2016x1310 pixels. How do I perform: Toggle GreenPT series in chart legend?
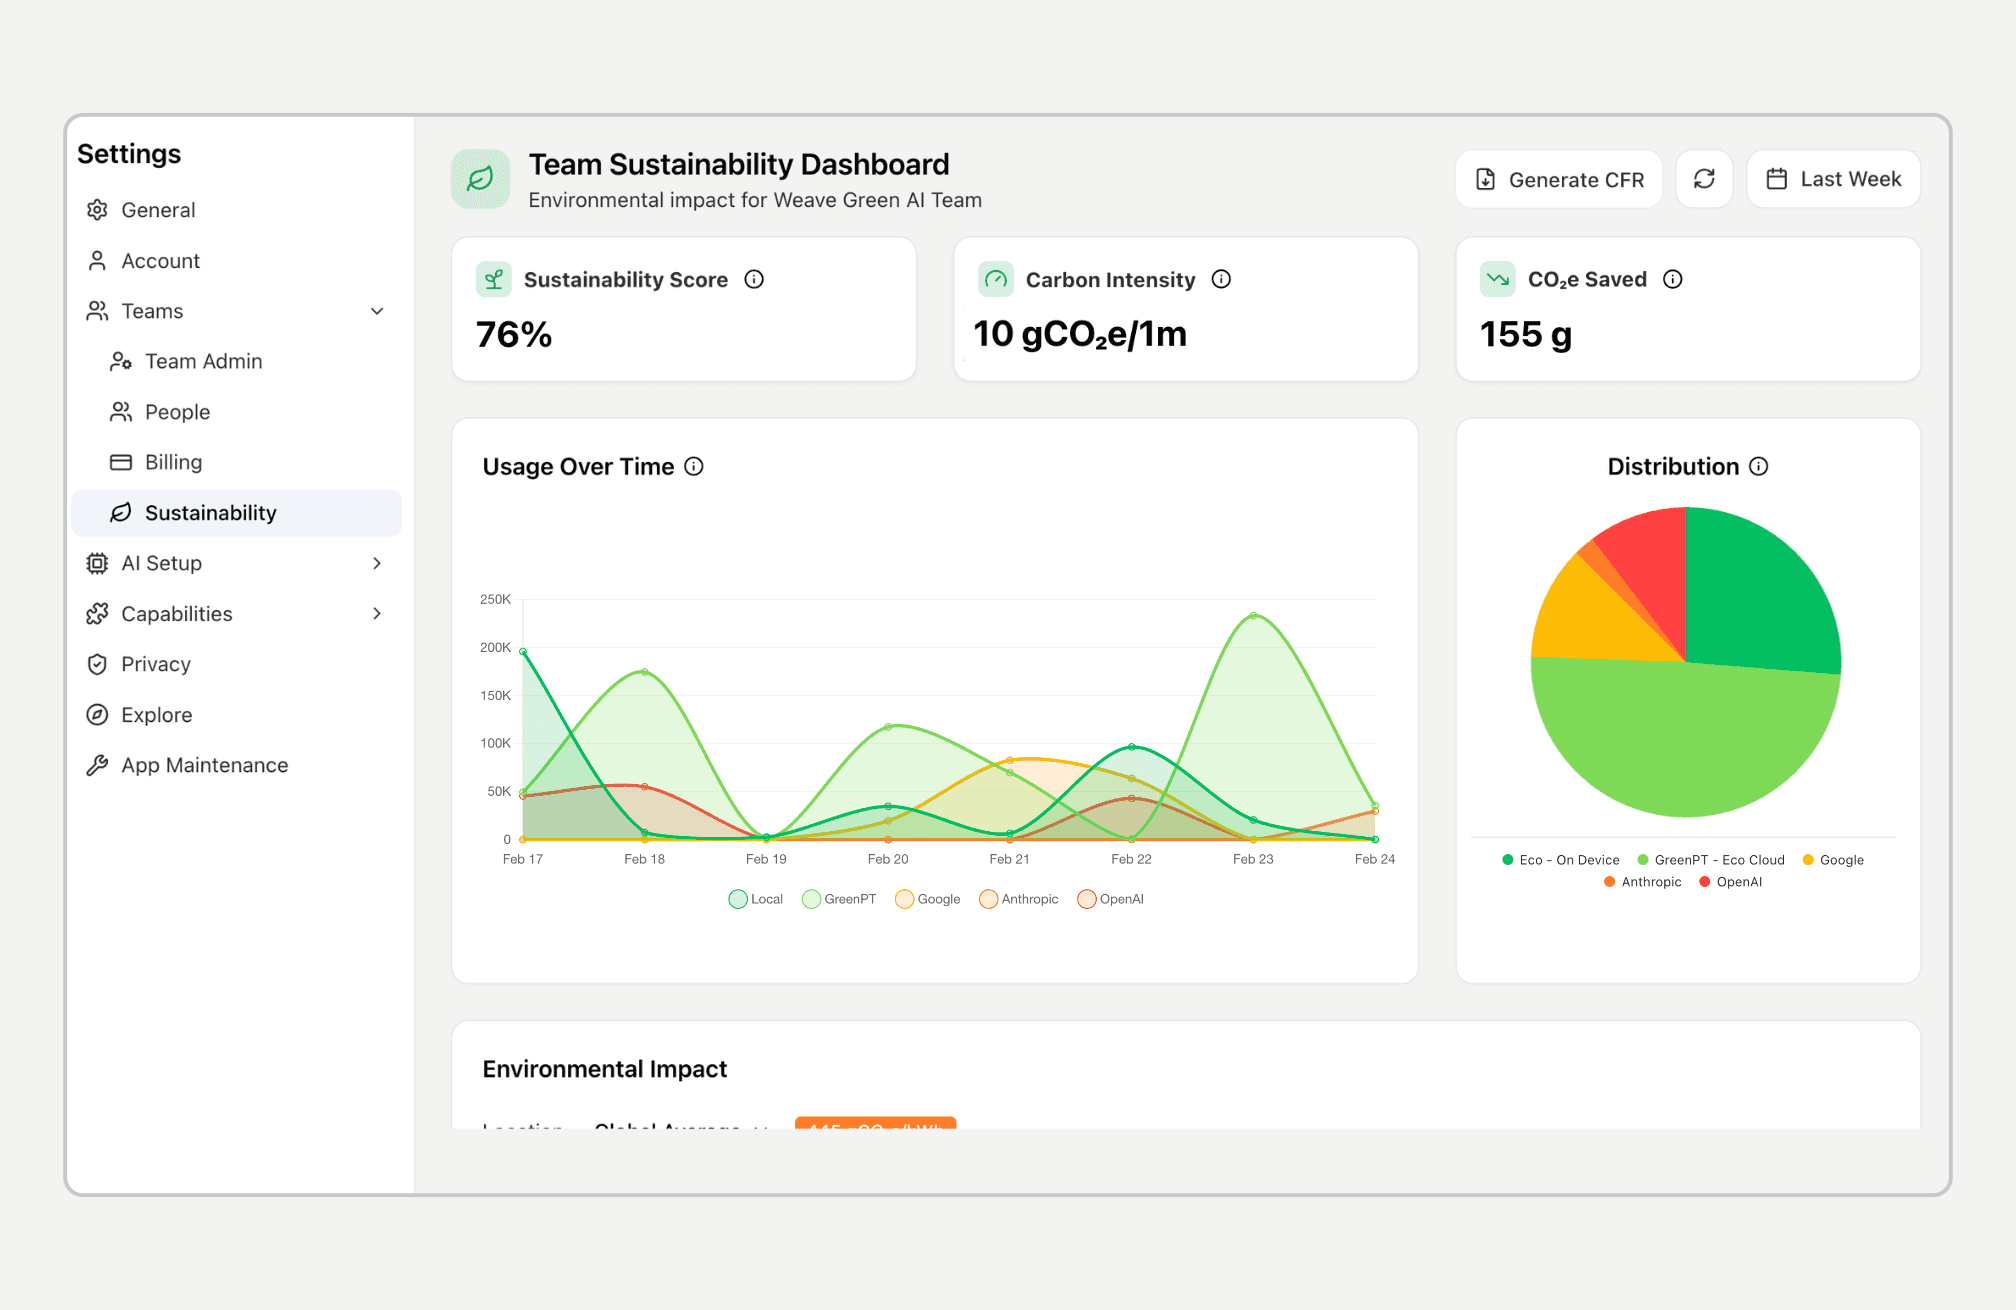pyautogui.click(x=839, y=899)
